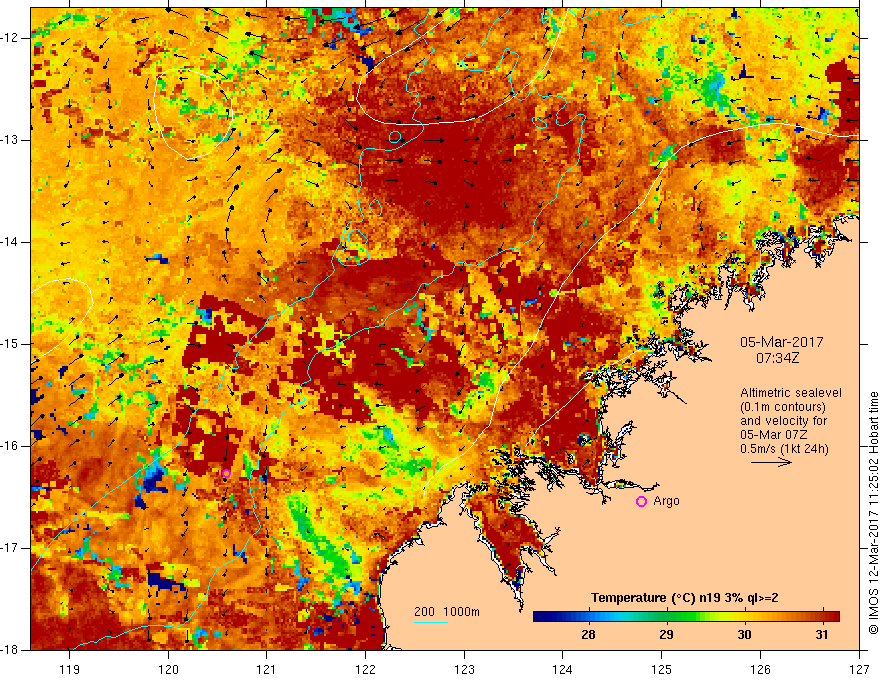The height and width of the screenshot is (680, 880).
Task: Click the "0.5m/s (1kt 24h)" text
Action: point(784,448)
